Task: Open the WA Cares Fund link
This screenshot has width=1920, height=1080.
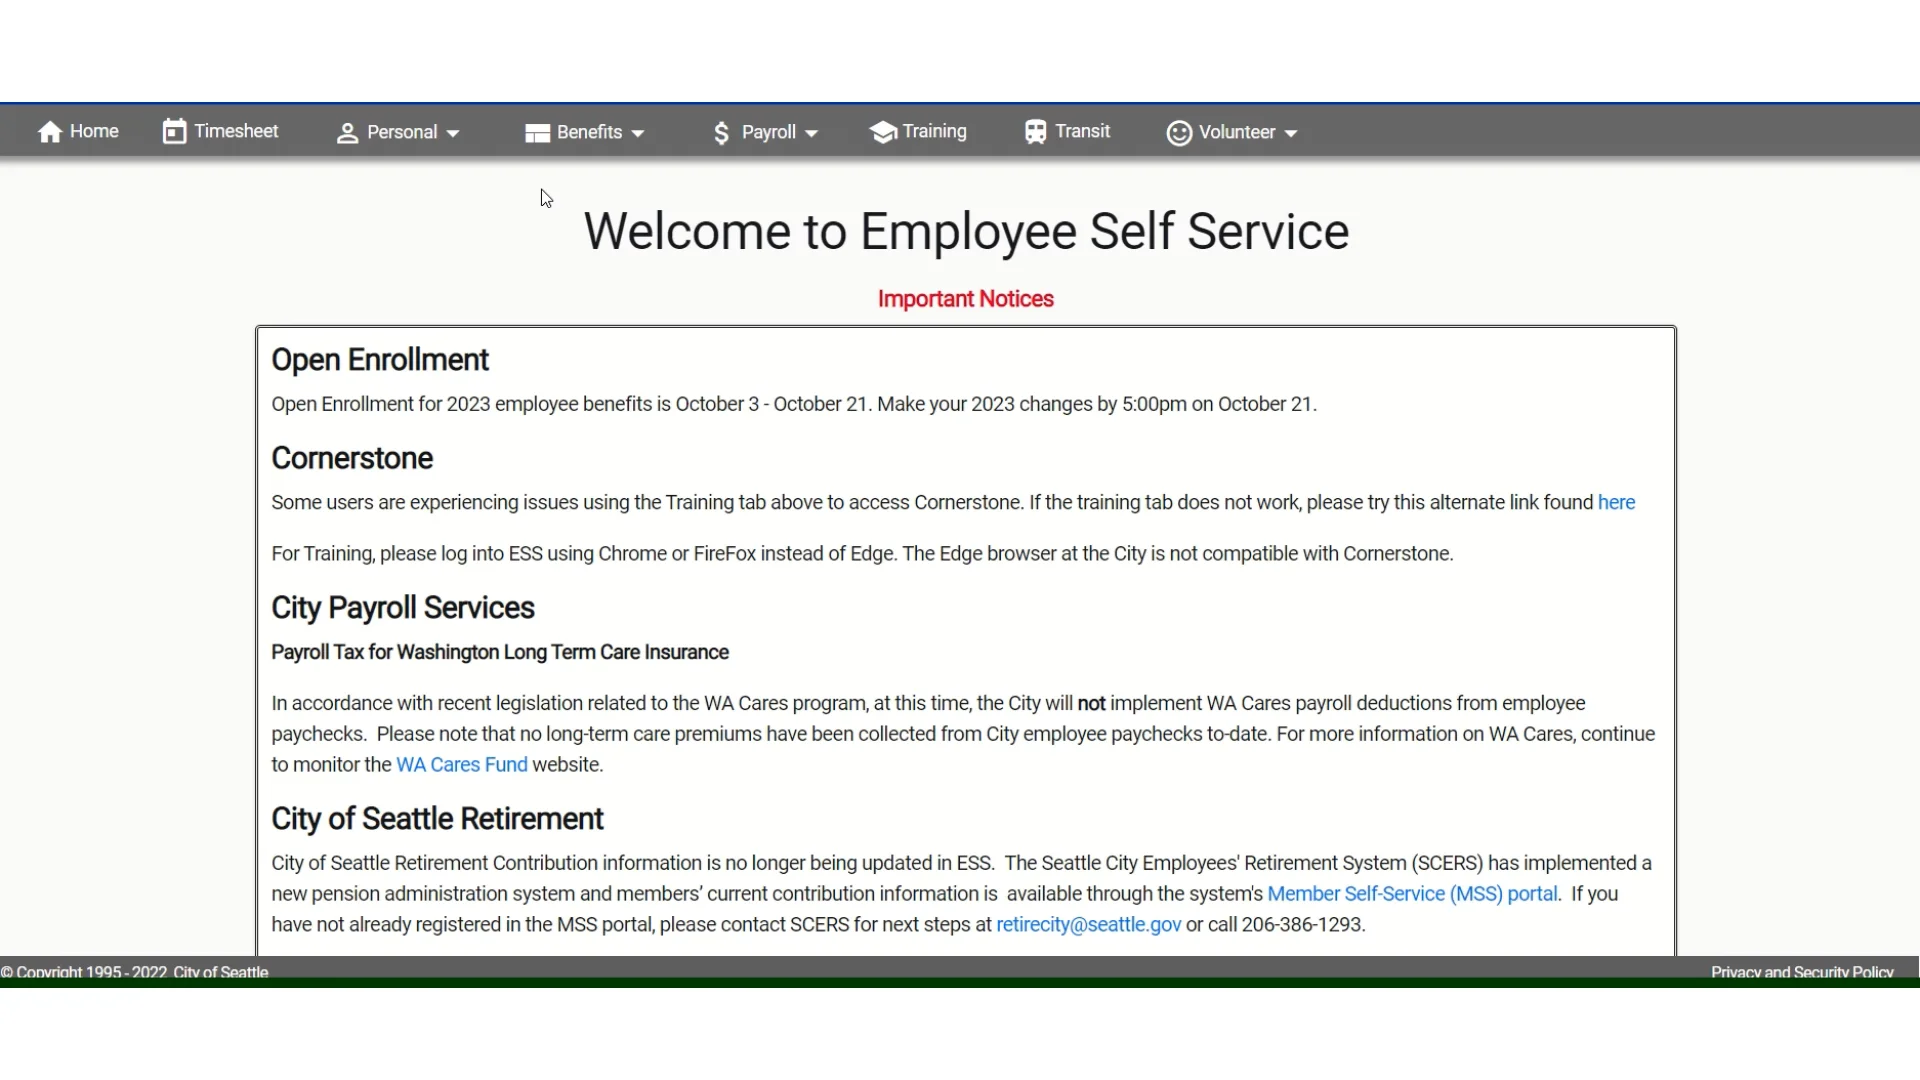Action: tap(462, 764)
